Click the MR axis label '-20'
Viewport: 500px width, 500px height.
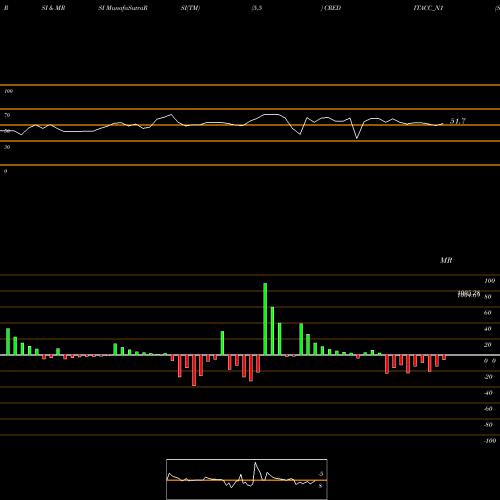click(488, 377)
